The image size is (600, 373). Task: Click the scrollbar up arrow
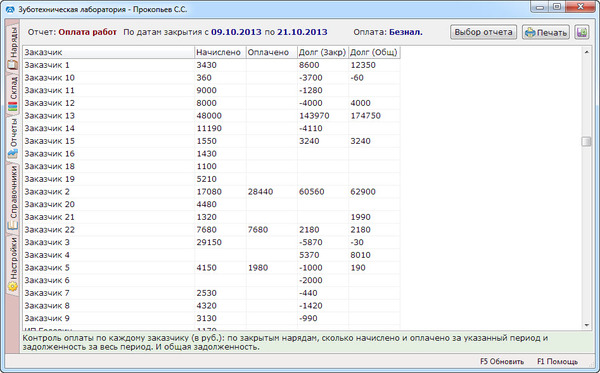[x=586, y=52]
